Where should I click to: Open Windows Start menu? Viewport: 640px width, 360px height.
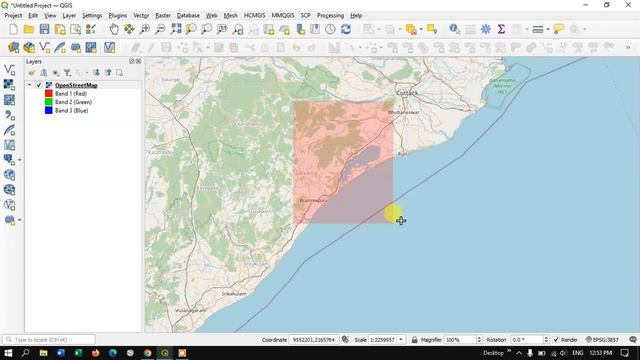click(8, 353)
